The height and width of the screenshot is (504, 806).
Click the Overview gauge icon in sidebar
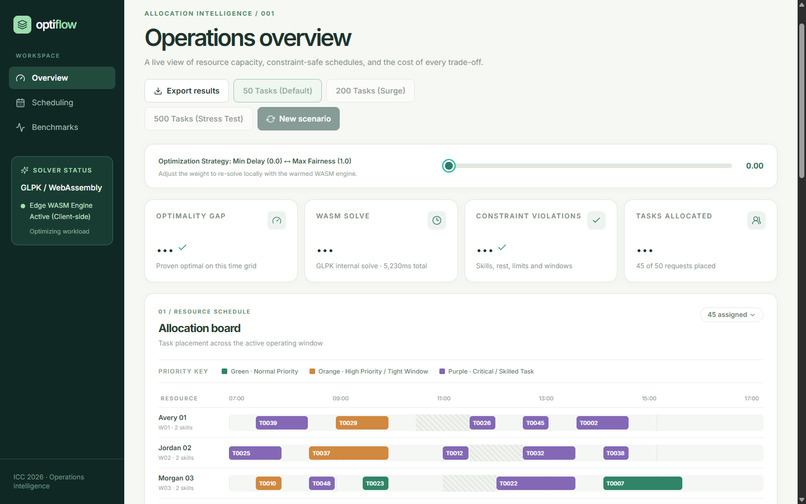[x=21, y=78]
